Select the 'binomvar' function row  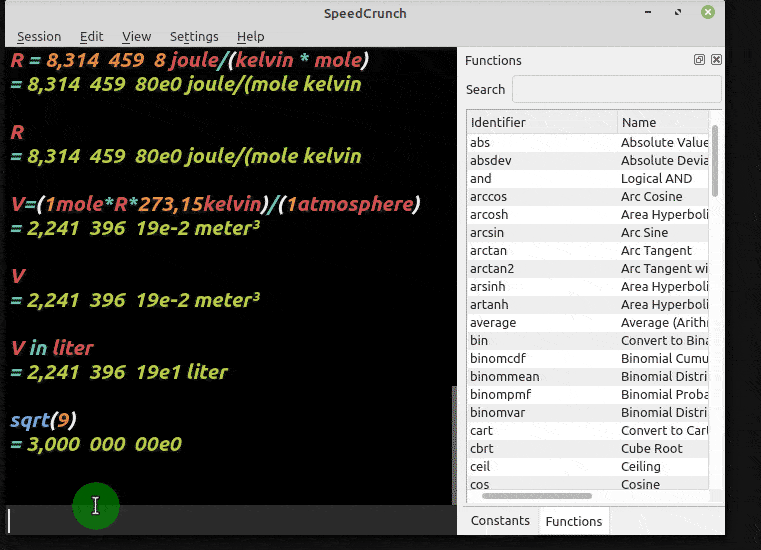coord(588,412)
